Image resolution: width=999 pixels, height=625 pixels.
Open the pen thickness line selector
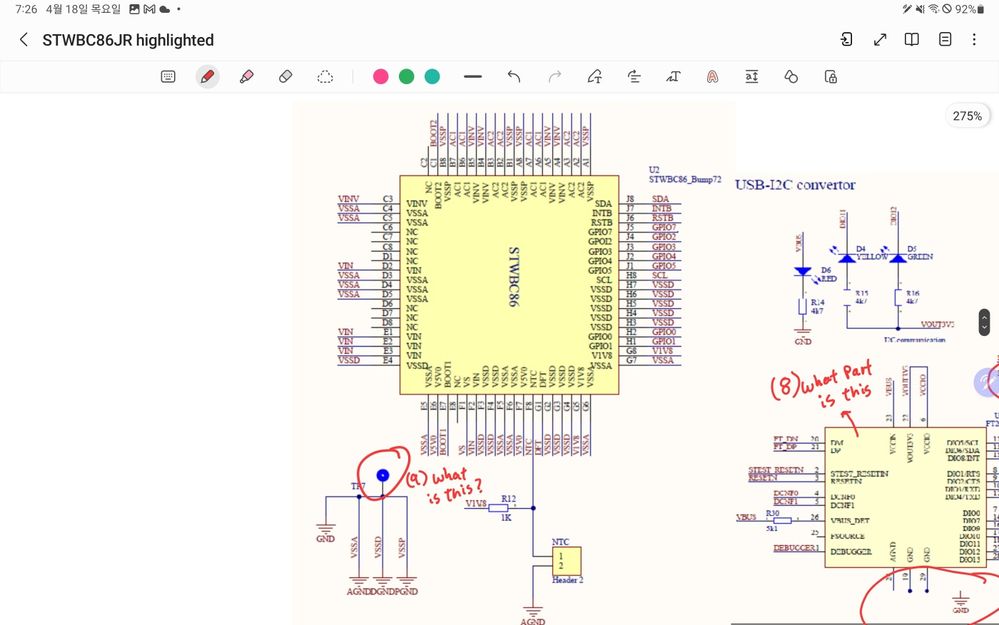click(473, 76)
